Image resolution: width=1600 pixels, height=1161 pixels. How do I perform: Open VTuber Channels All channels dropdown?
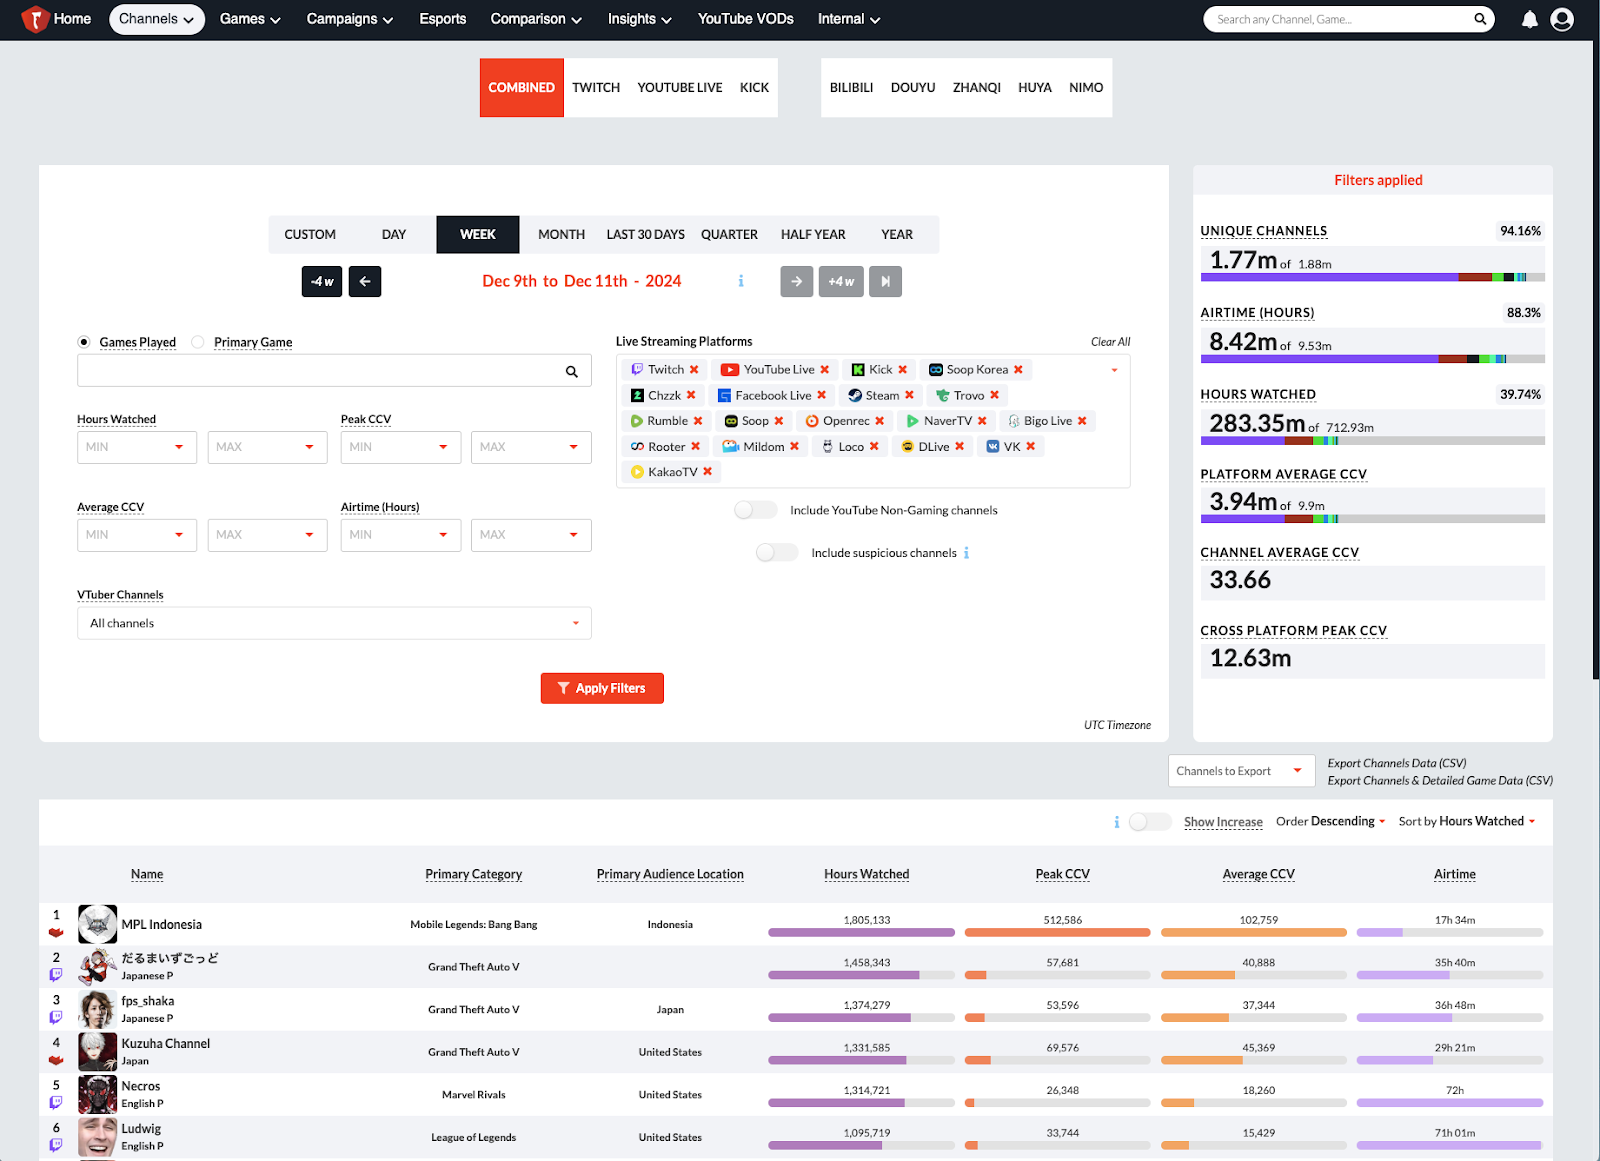point(334,623)
